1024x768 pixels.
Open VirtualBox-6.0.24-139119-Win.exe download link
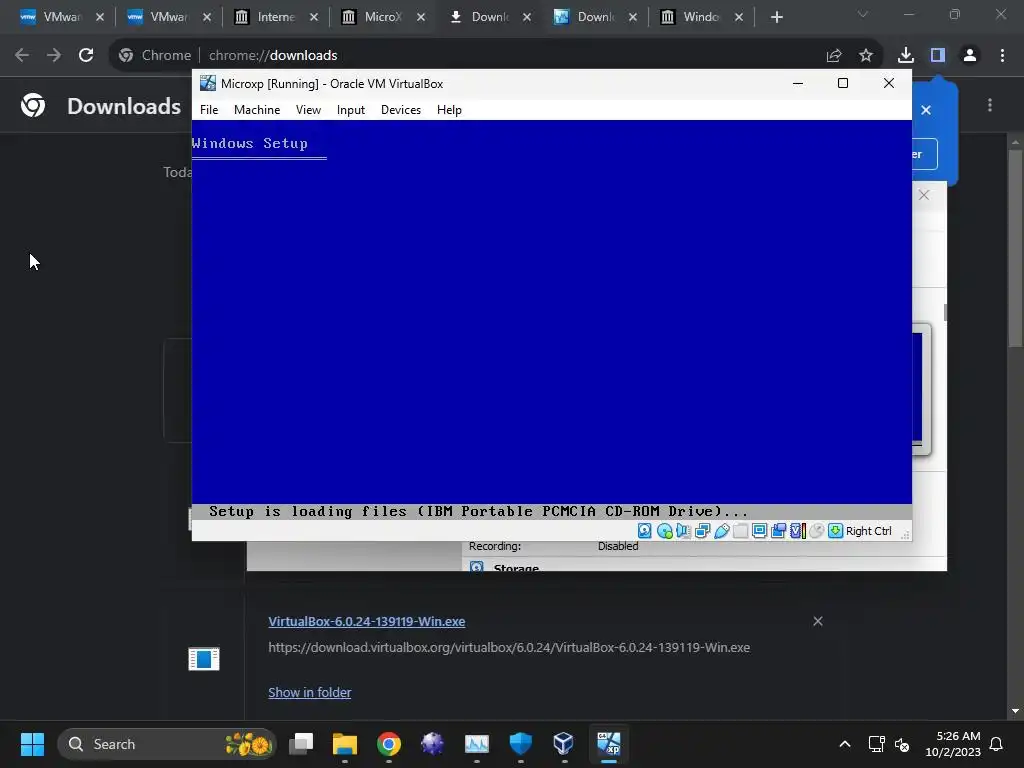coord(367,622)
